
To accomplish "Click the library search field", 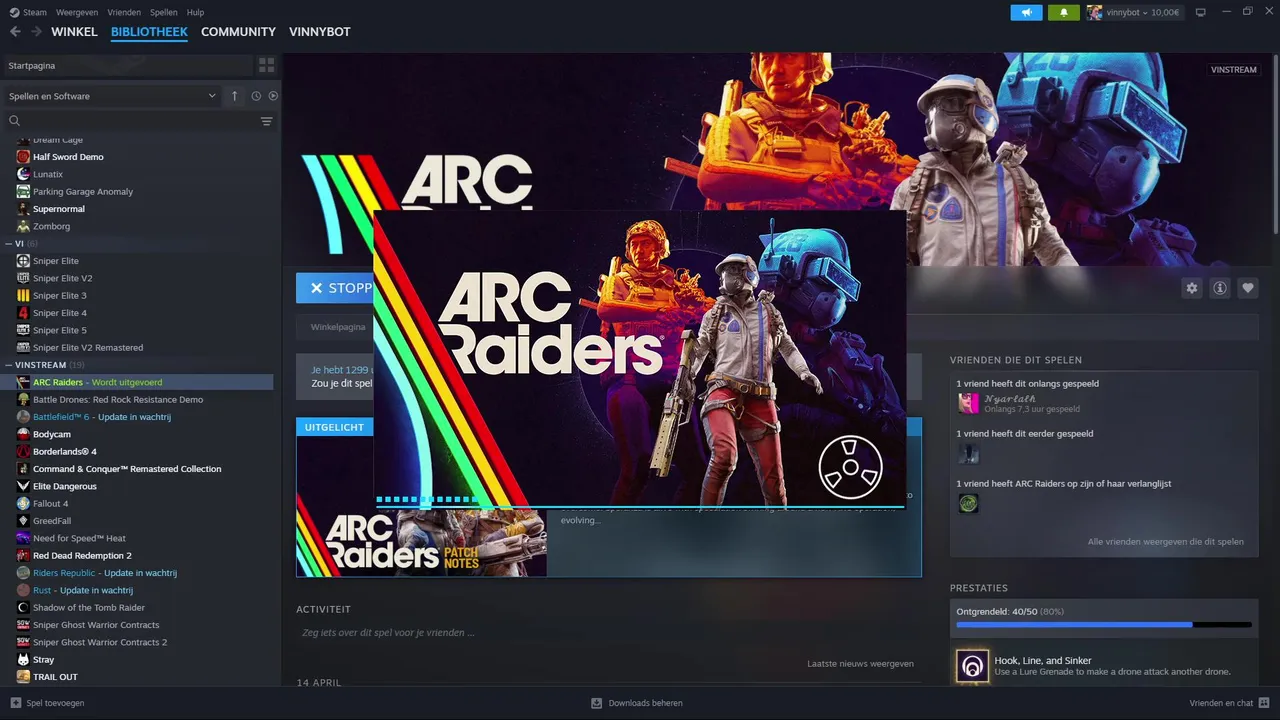I will click(130, 121).
